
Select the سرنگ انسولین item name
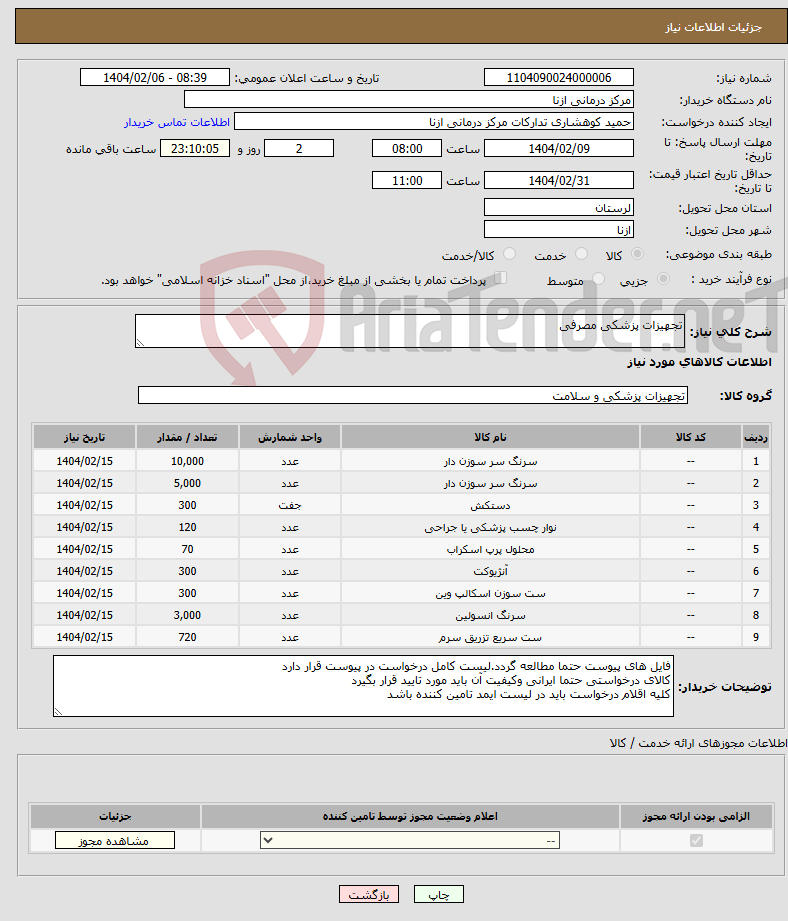coord(490,616)
